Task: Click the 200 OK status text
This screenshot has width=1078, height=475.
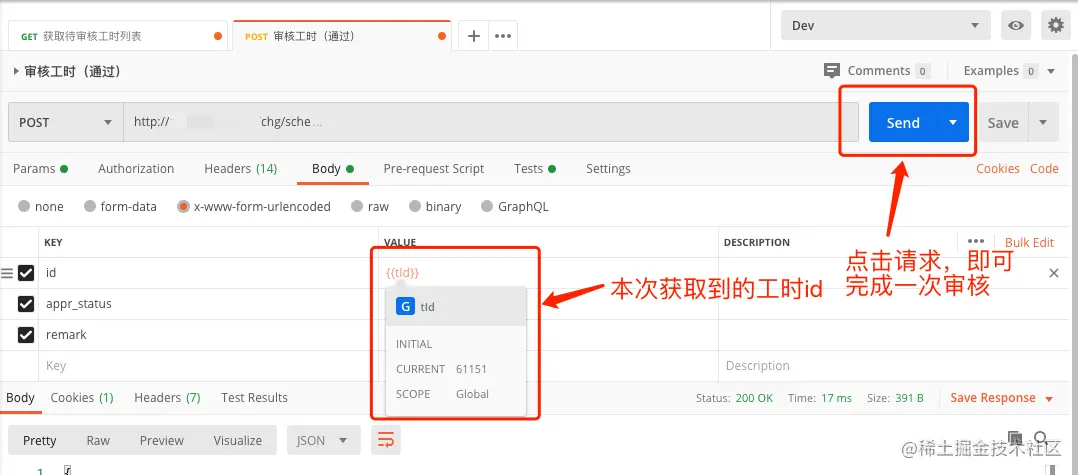Action: [755, 398]
